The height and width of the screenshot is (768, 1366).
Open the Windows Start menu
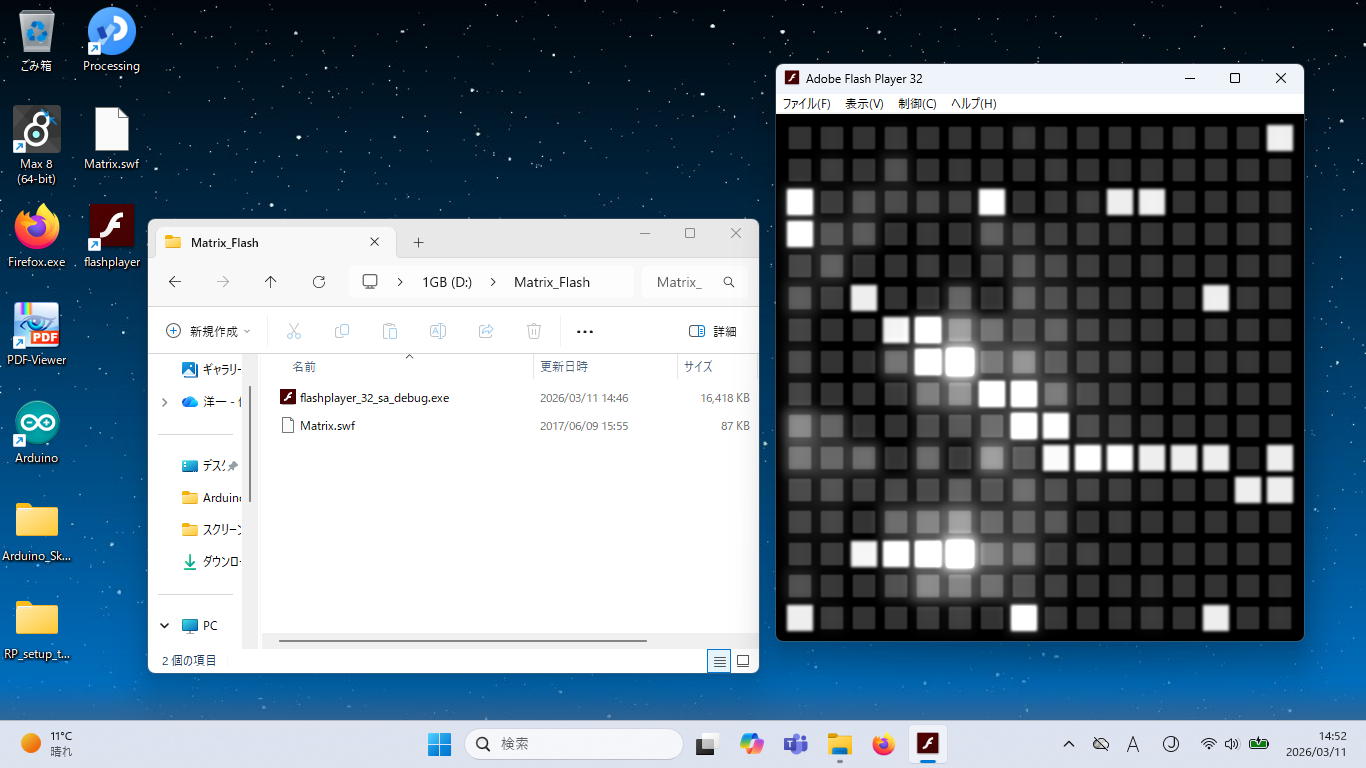[x=439, y=744]
